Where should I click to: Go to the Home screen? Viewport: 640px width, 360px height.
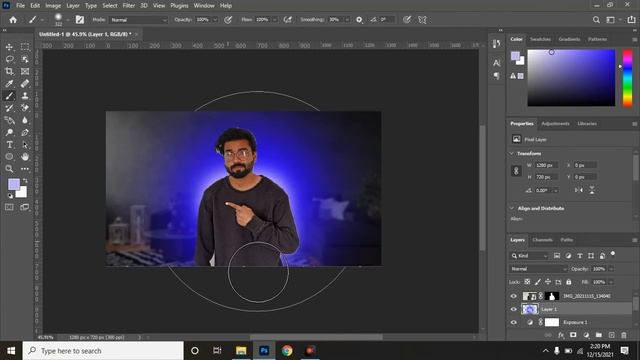coord(13,20)
